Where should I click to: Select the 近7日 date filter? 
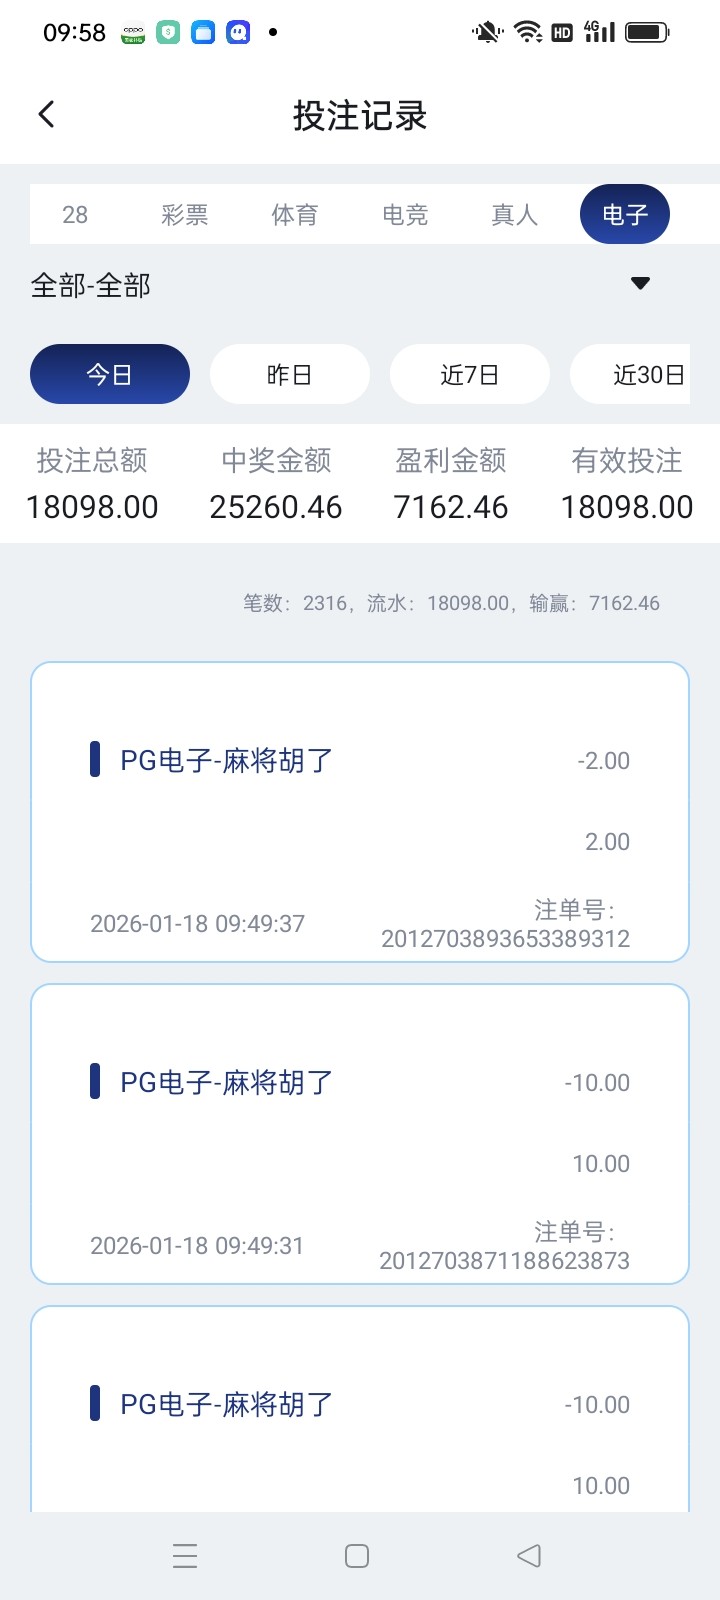tap(470, 374)
